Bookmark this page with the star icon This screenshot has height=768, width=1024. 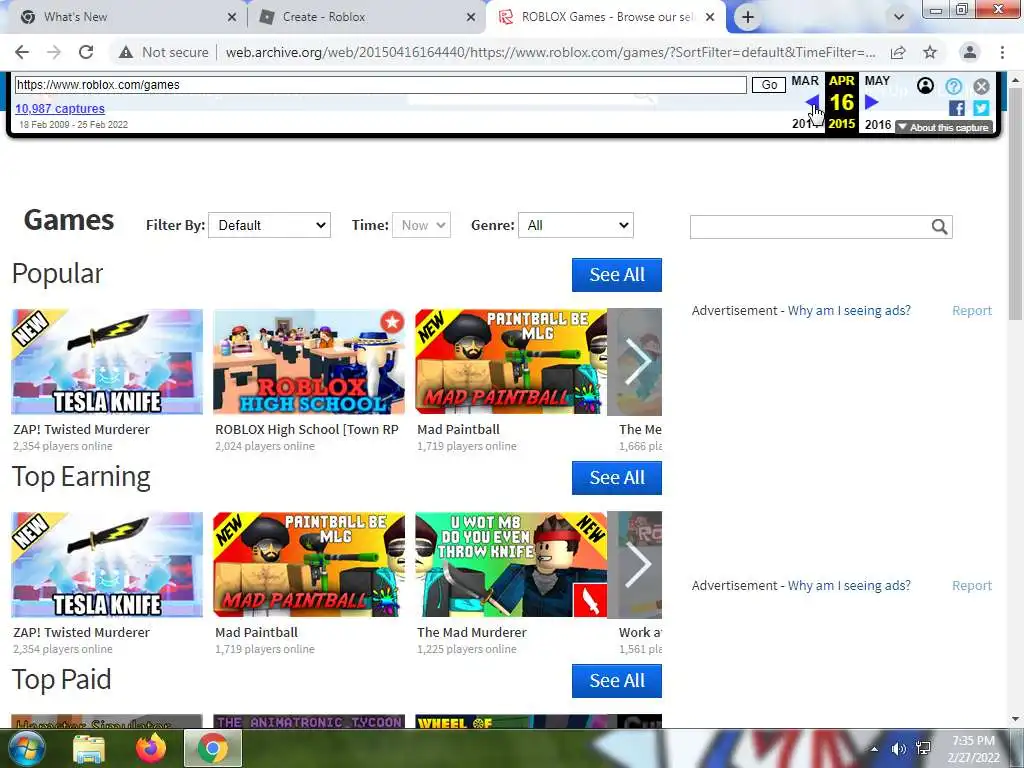tap(930, 52)
